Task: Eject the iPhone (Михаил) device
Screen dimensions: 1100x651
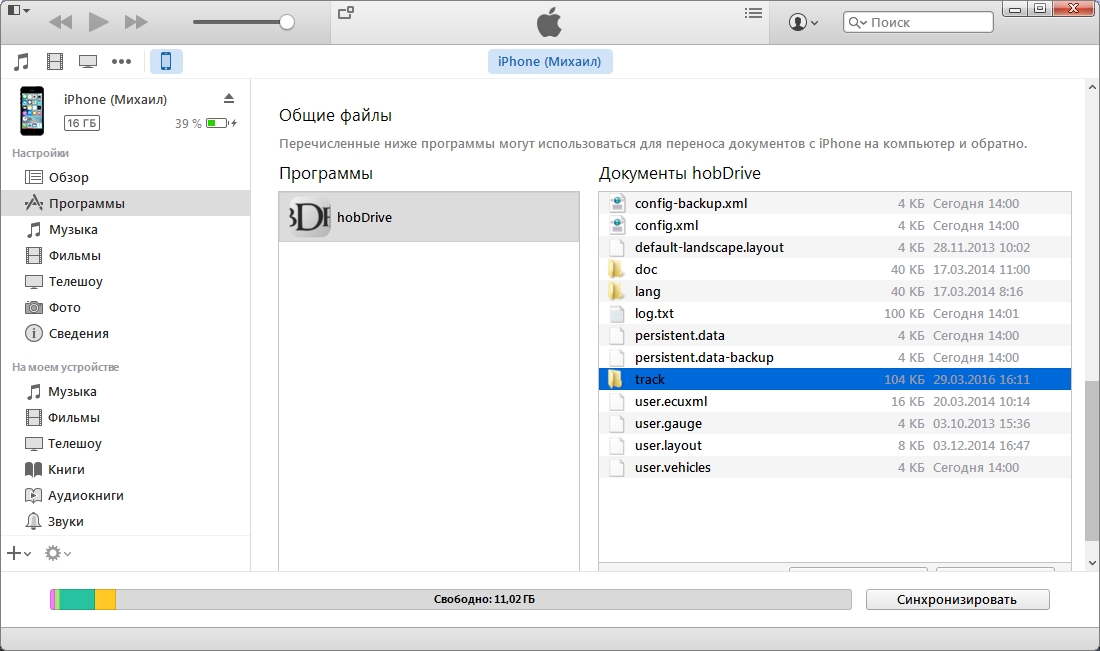Action: (229, 98)
